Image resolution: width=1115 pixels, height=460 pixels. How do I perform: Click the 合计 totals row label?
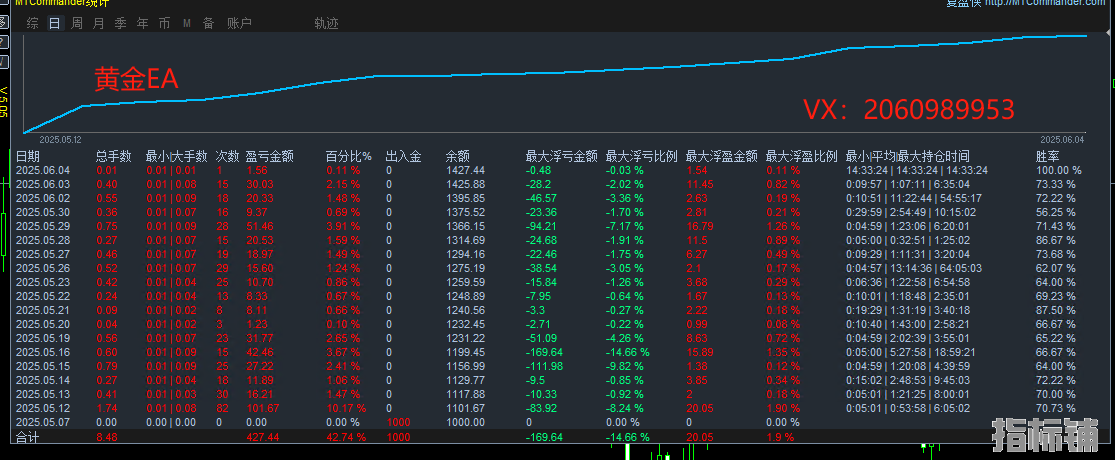tap(28, 437)
